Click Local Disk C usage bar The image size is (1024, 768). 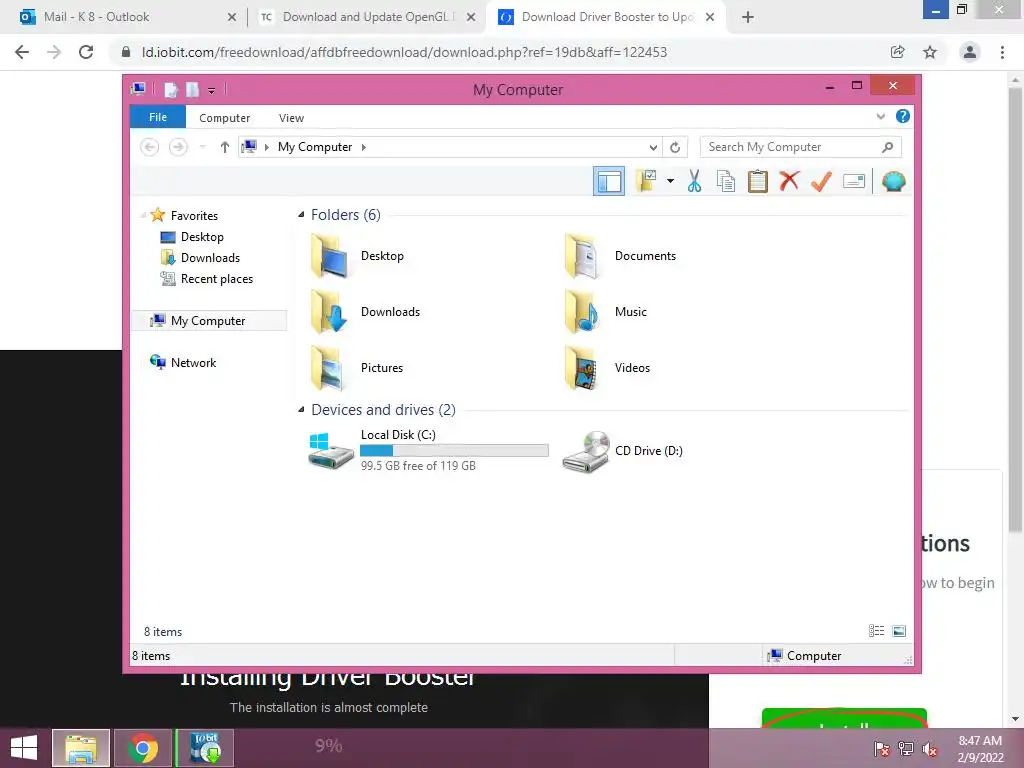coord(454,451)
